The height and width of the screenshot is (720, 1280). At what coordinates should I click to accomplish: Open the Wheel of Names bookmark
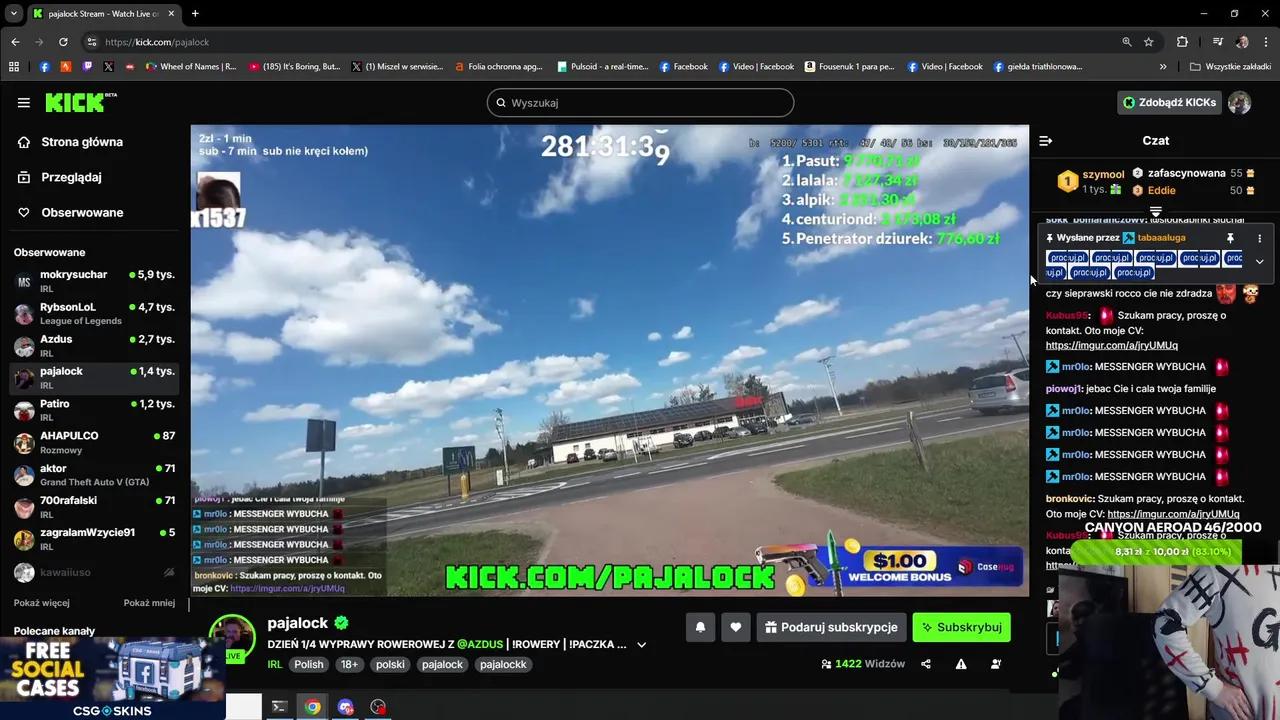[x=191, y=67]
